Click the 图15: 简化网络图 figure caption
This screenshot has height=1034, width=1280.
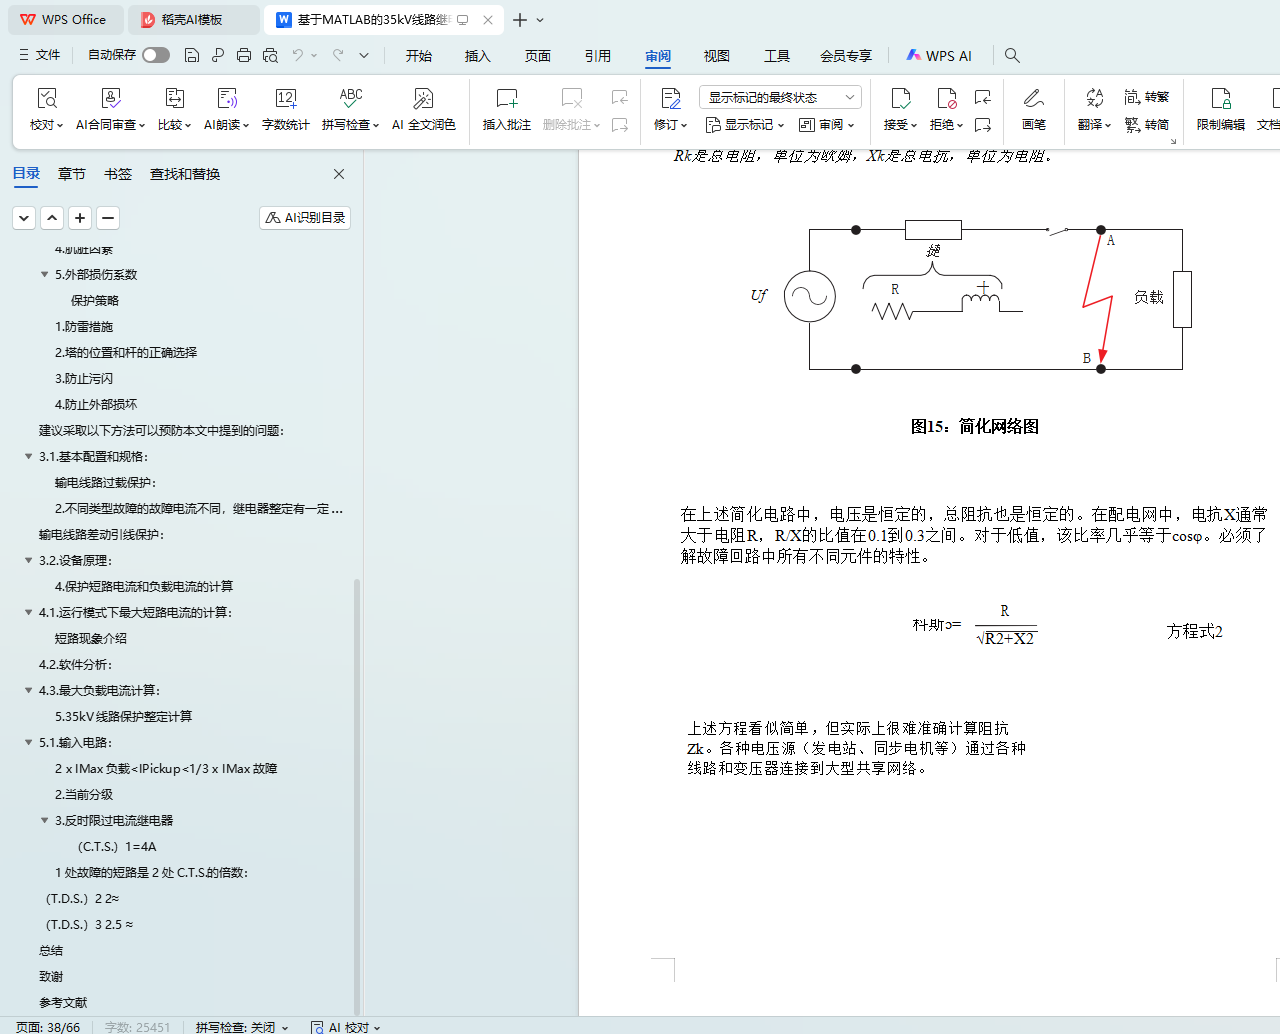click(975, 426)
